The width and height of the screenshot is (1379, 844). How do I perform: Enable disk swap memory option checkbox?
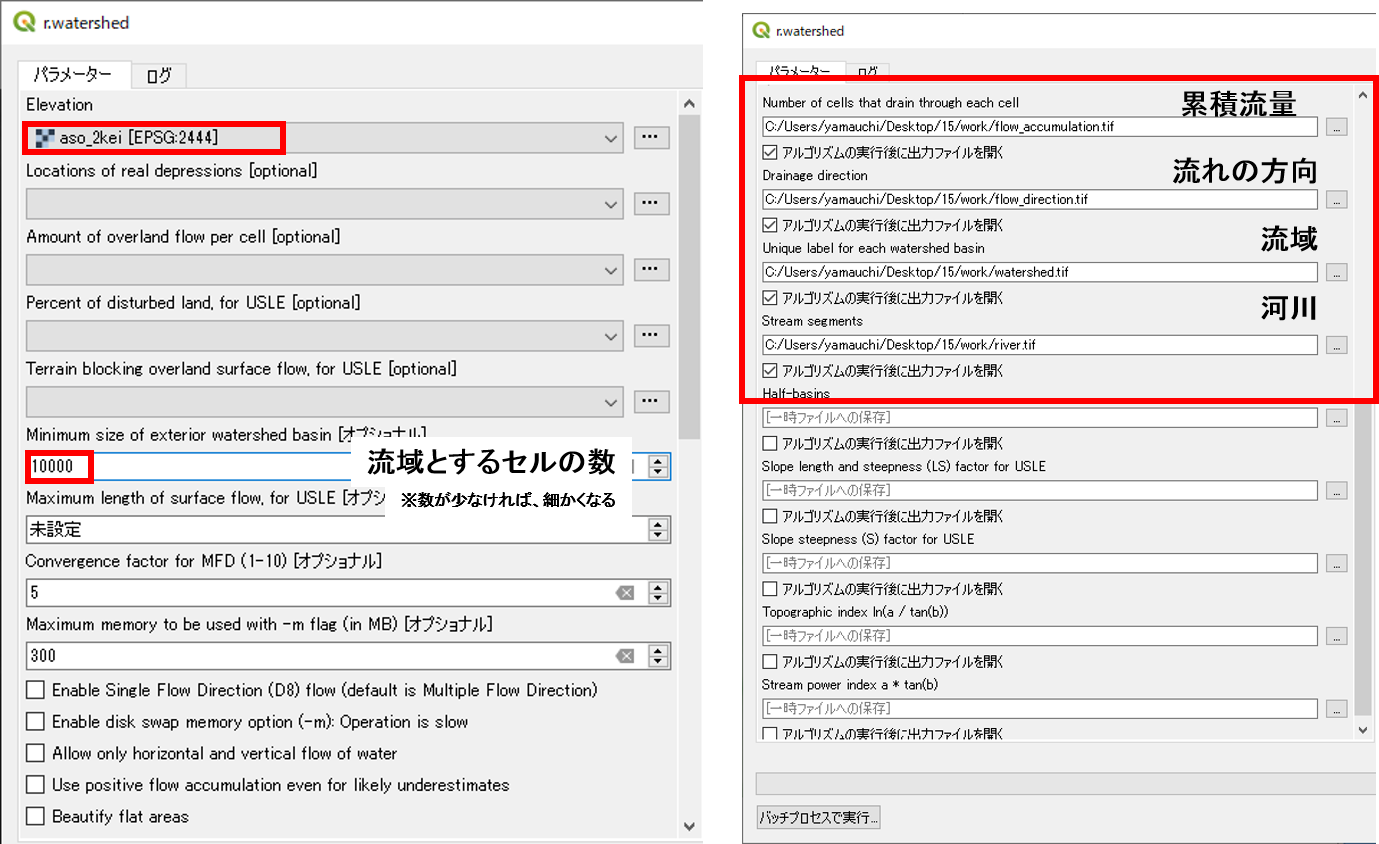pyautogui.click(x=35, y=722)
